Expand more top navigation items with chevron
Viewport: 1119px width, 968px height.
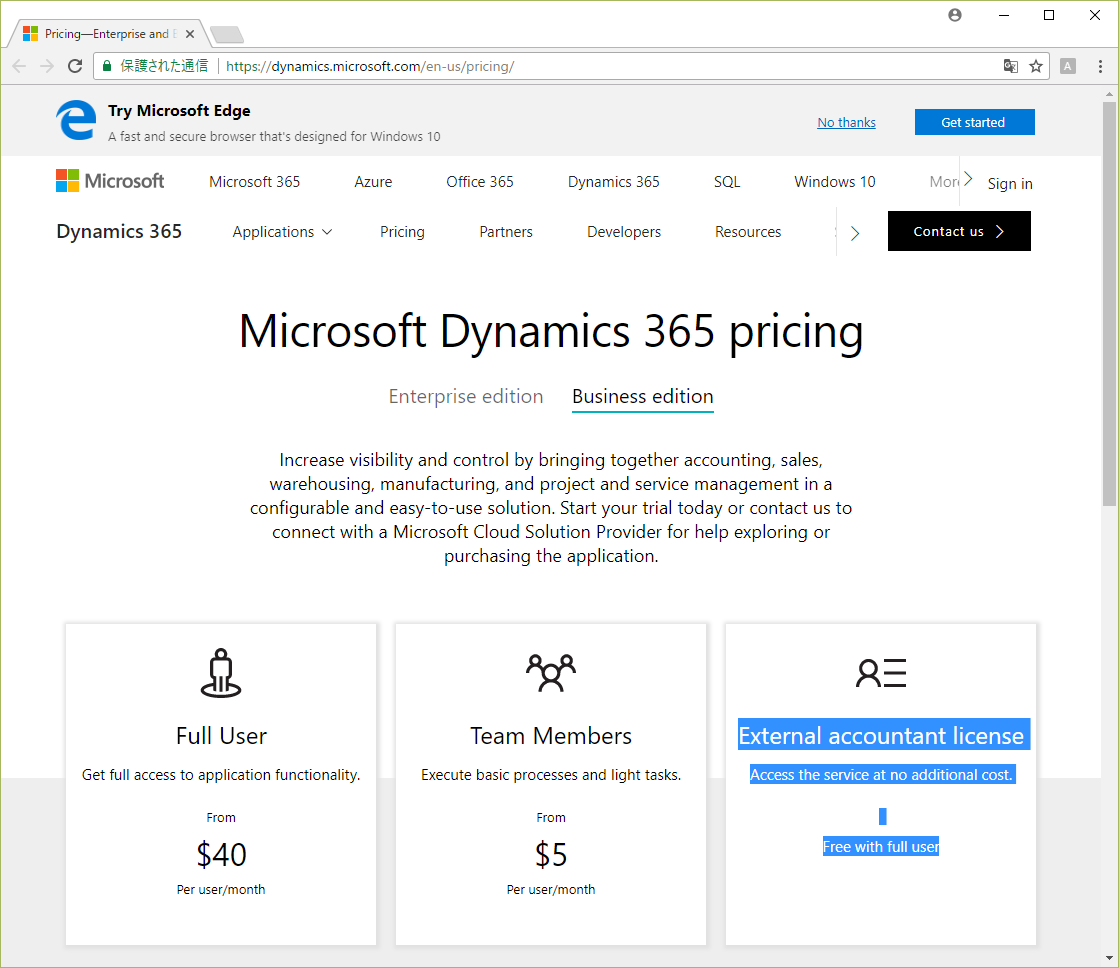click(x=968, y=178)
